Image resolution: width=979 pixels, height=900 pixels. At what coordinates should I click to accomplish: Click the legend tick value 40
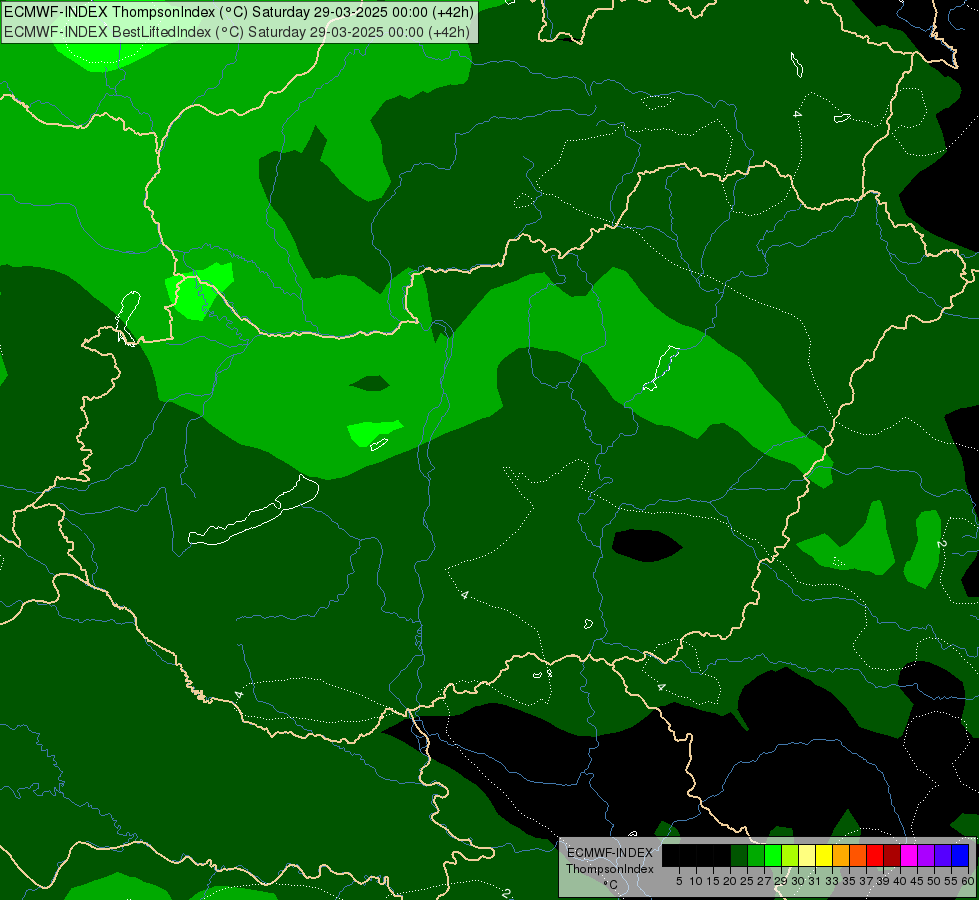pyautogui.click(x=900, y=881)
